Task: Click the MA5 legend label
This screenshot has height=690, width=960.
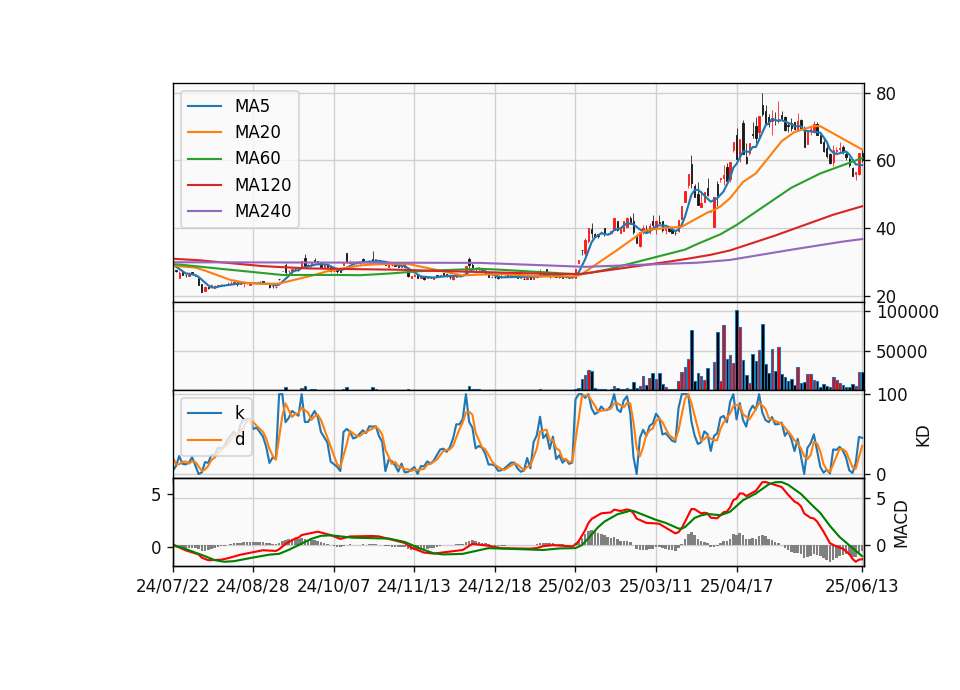Action: (x=252, y=106)
